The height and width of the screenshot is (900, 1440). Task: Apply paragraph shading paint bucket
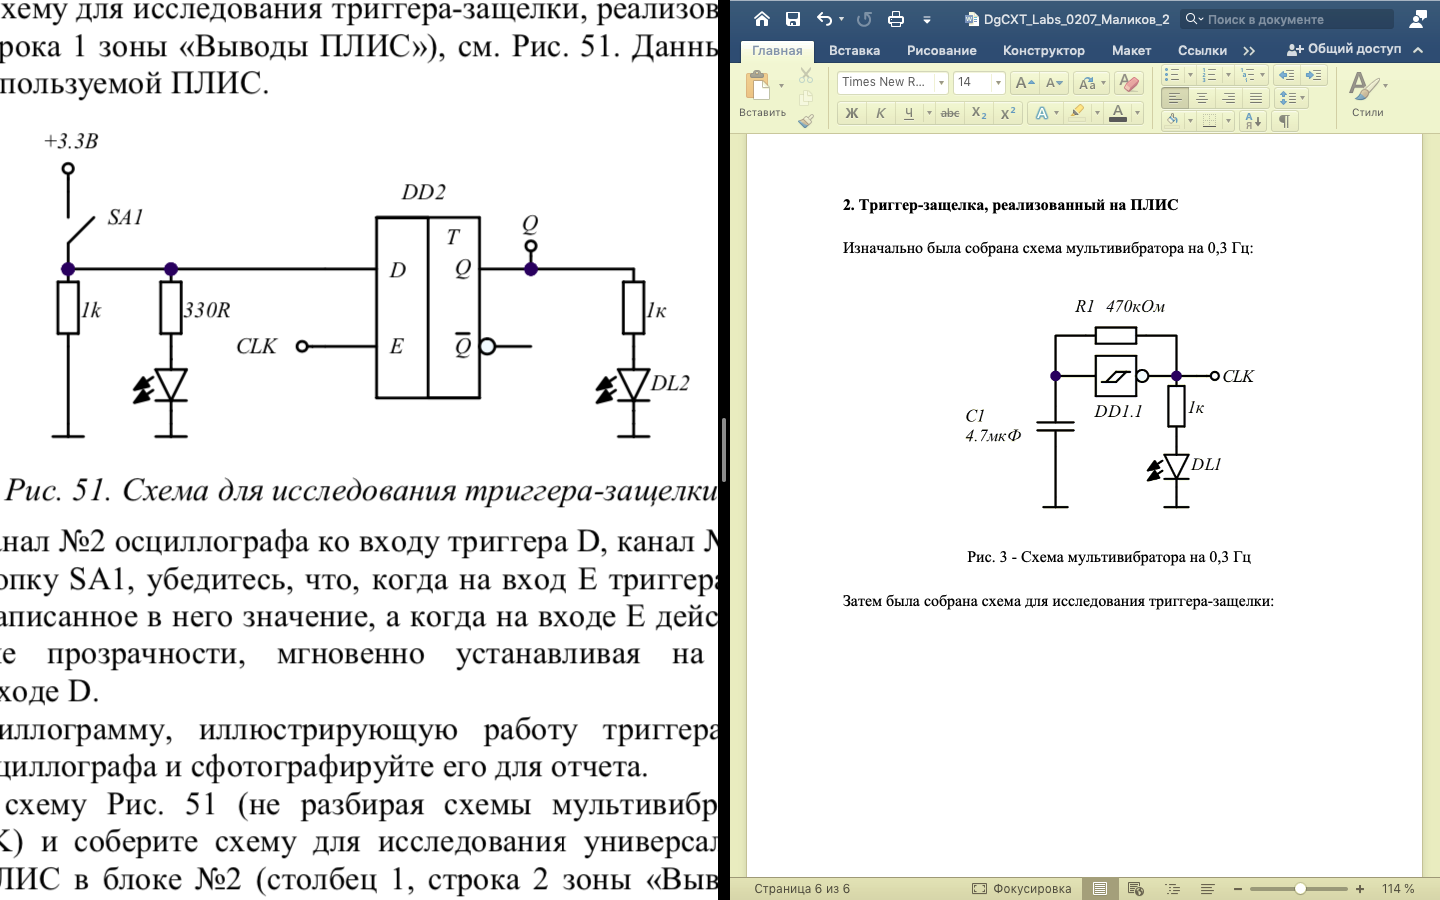(x=1172, y=121)
